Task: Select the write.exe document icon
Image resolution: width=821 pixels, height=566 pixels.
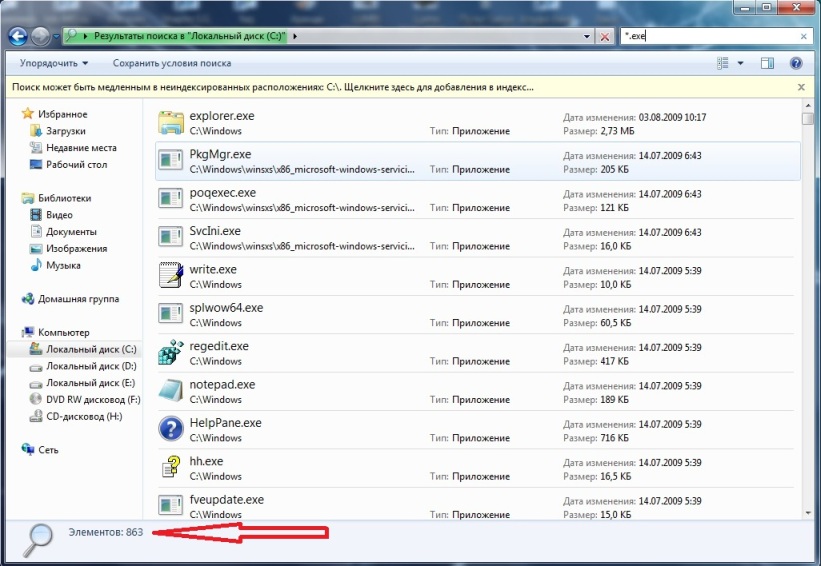Action: pyautogui.click(x=171, y=275)
